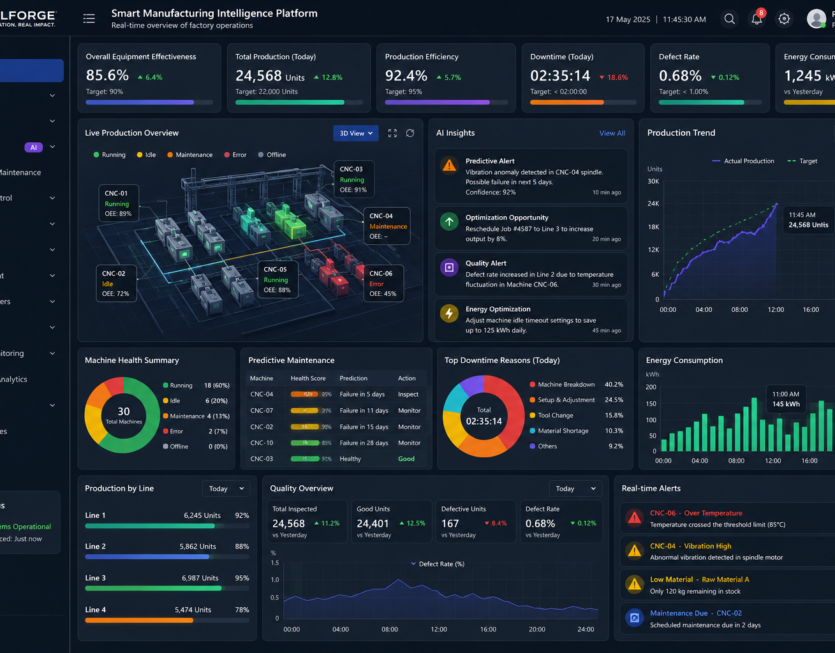Open the Maintenance sidebar item
835x653 pixels.
(x=20, y=173)
